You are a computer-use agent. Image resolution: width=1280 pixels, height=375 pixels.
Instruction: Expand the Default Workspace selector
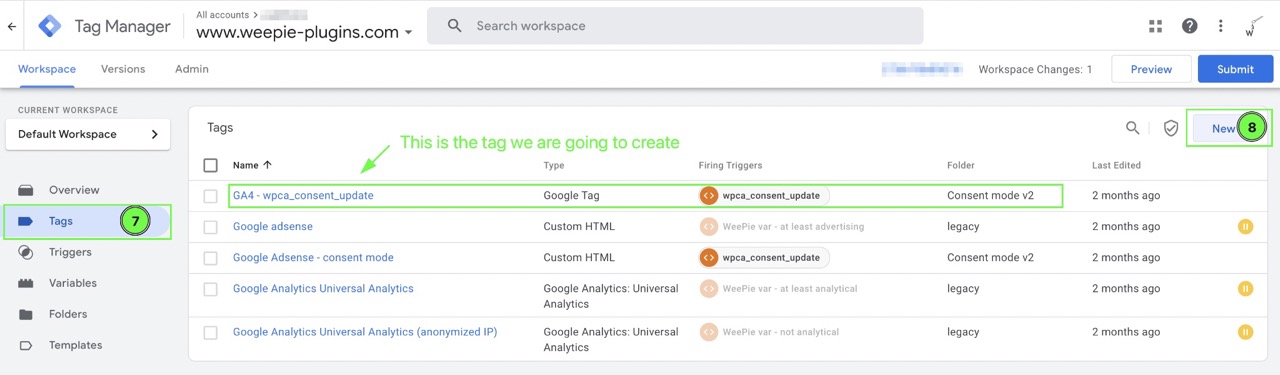(x=88, y=134)
